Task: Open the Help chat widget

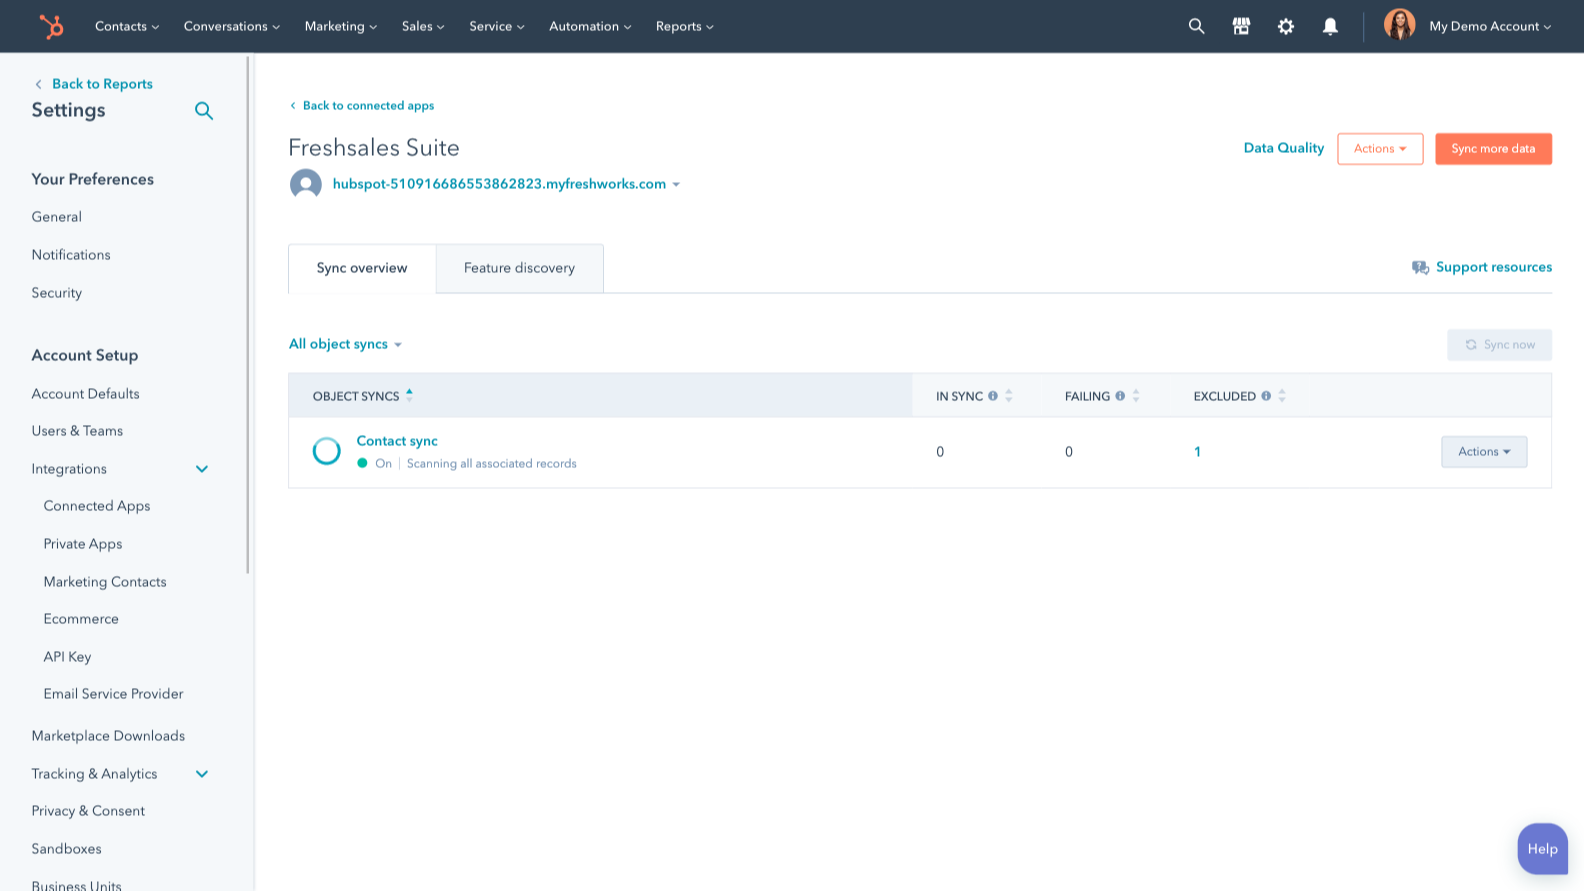Action: 1542,849
